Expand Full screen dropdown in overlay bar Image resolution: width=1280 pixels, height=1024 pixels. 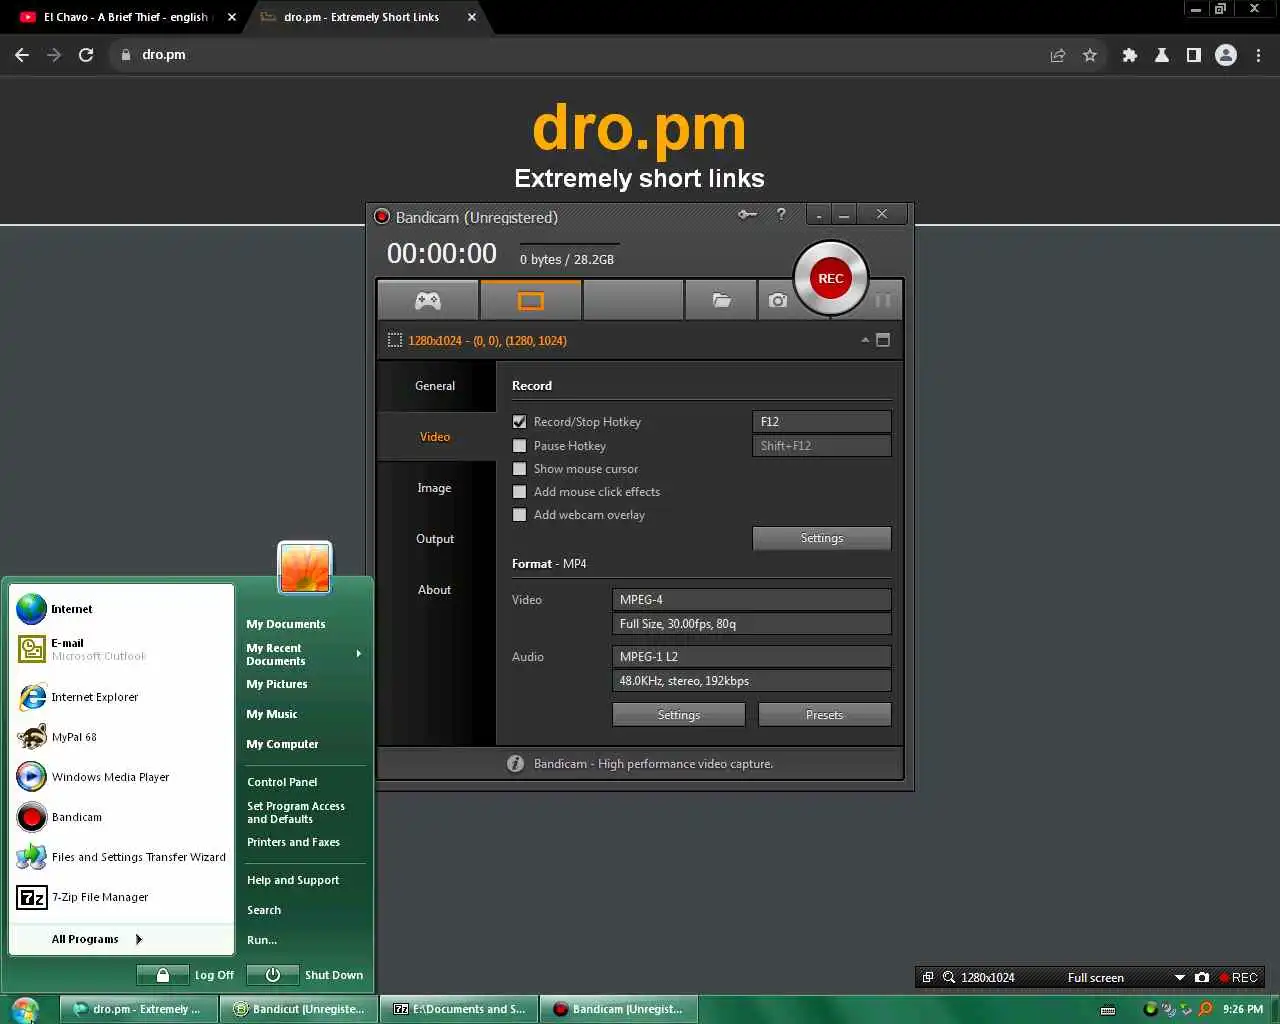tap(1179, 978)
